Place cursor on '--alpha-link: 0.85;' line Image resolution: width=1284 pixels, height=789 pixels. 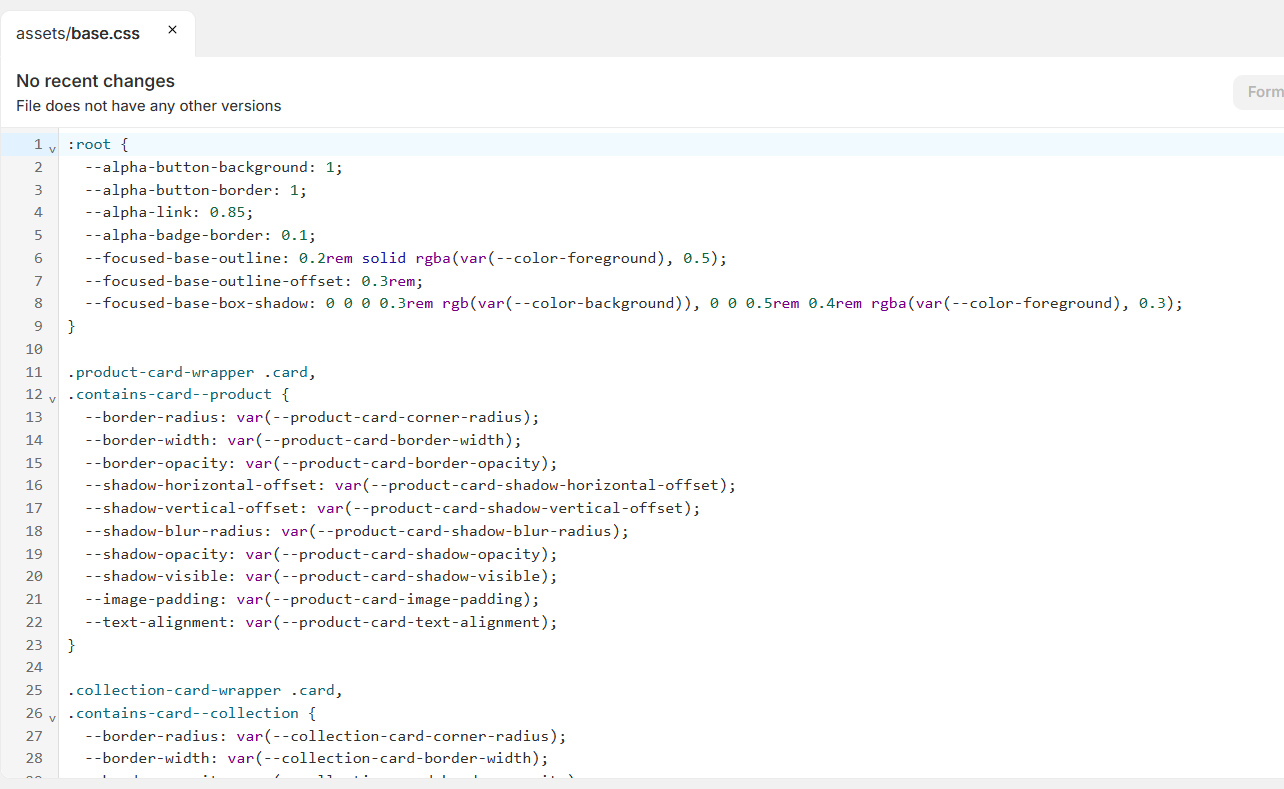169,212
